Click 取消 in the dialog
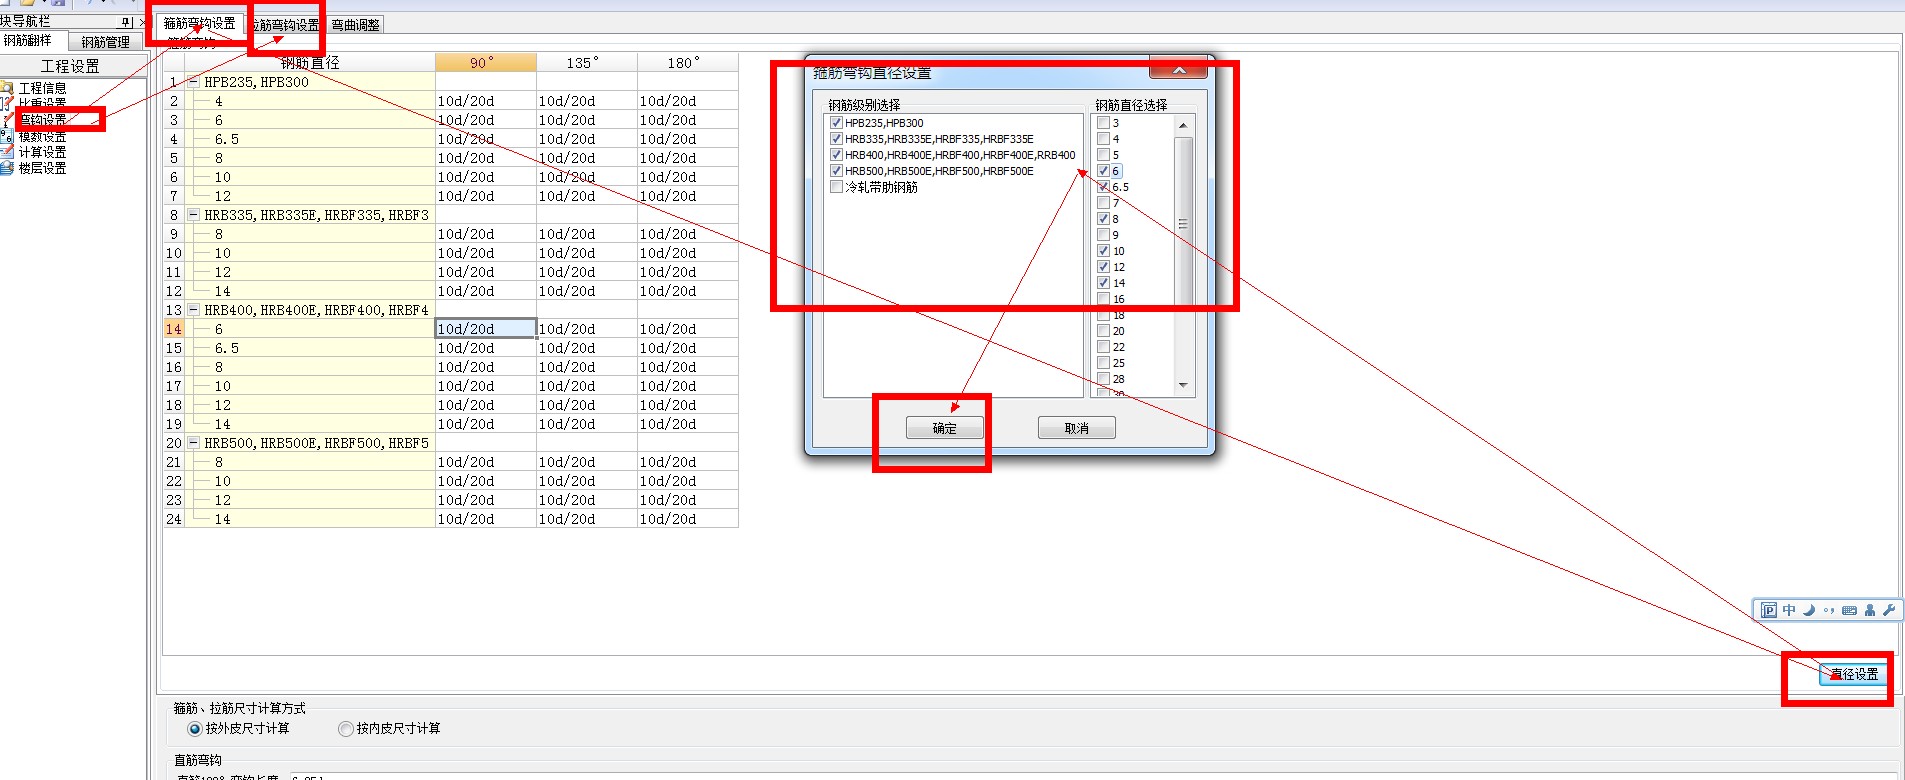This screenshot has height=780, width=1905. (x=1077, y=428)
